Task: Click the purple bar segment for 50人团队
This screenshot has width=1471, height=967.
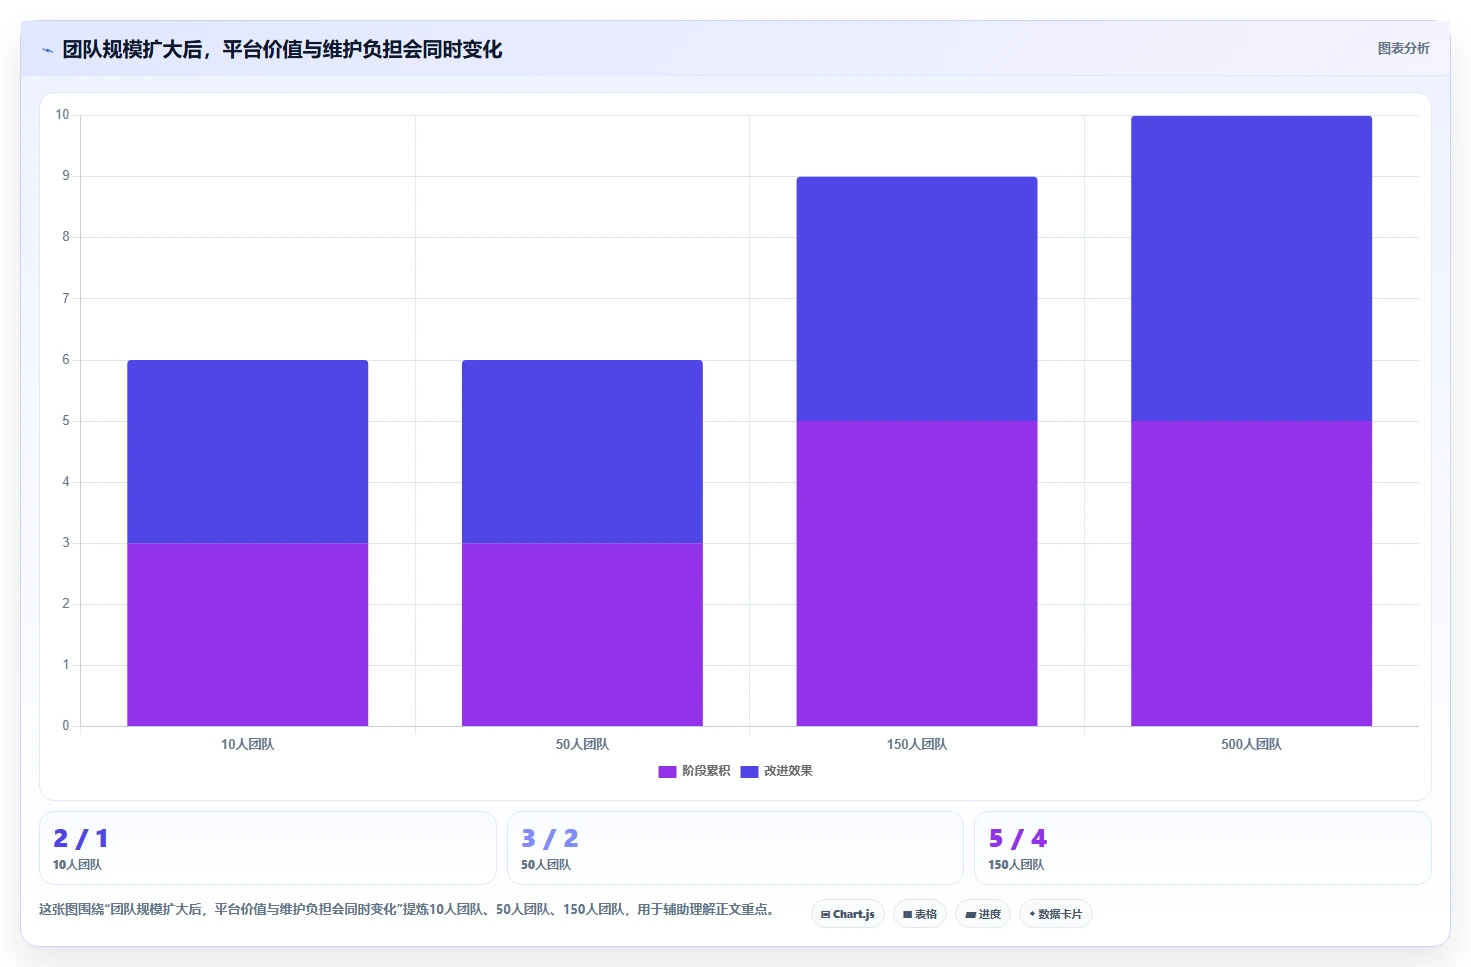Action: [582, 634]
